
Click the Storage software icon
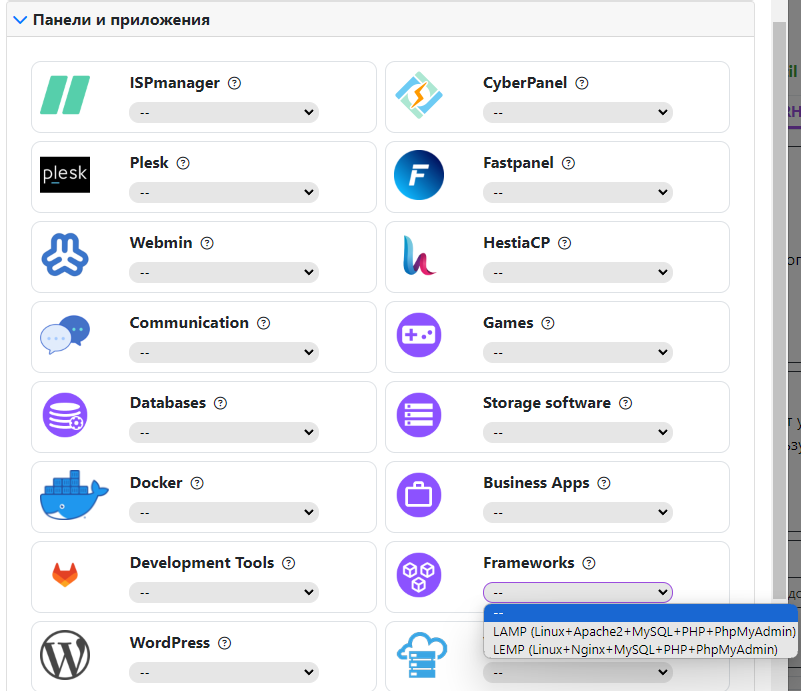pyautogui.click(x=419, y=415)
